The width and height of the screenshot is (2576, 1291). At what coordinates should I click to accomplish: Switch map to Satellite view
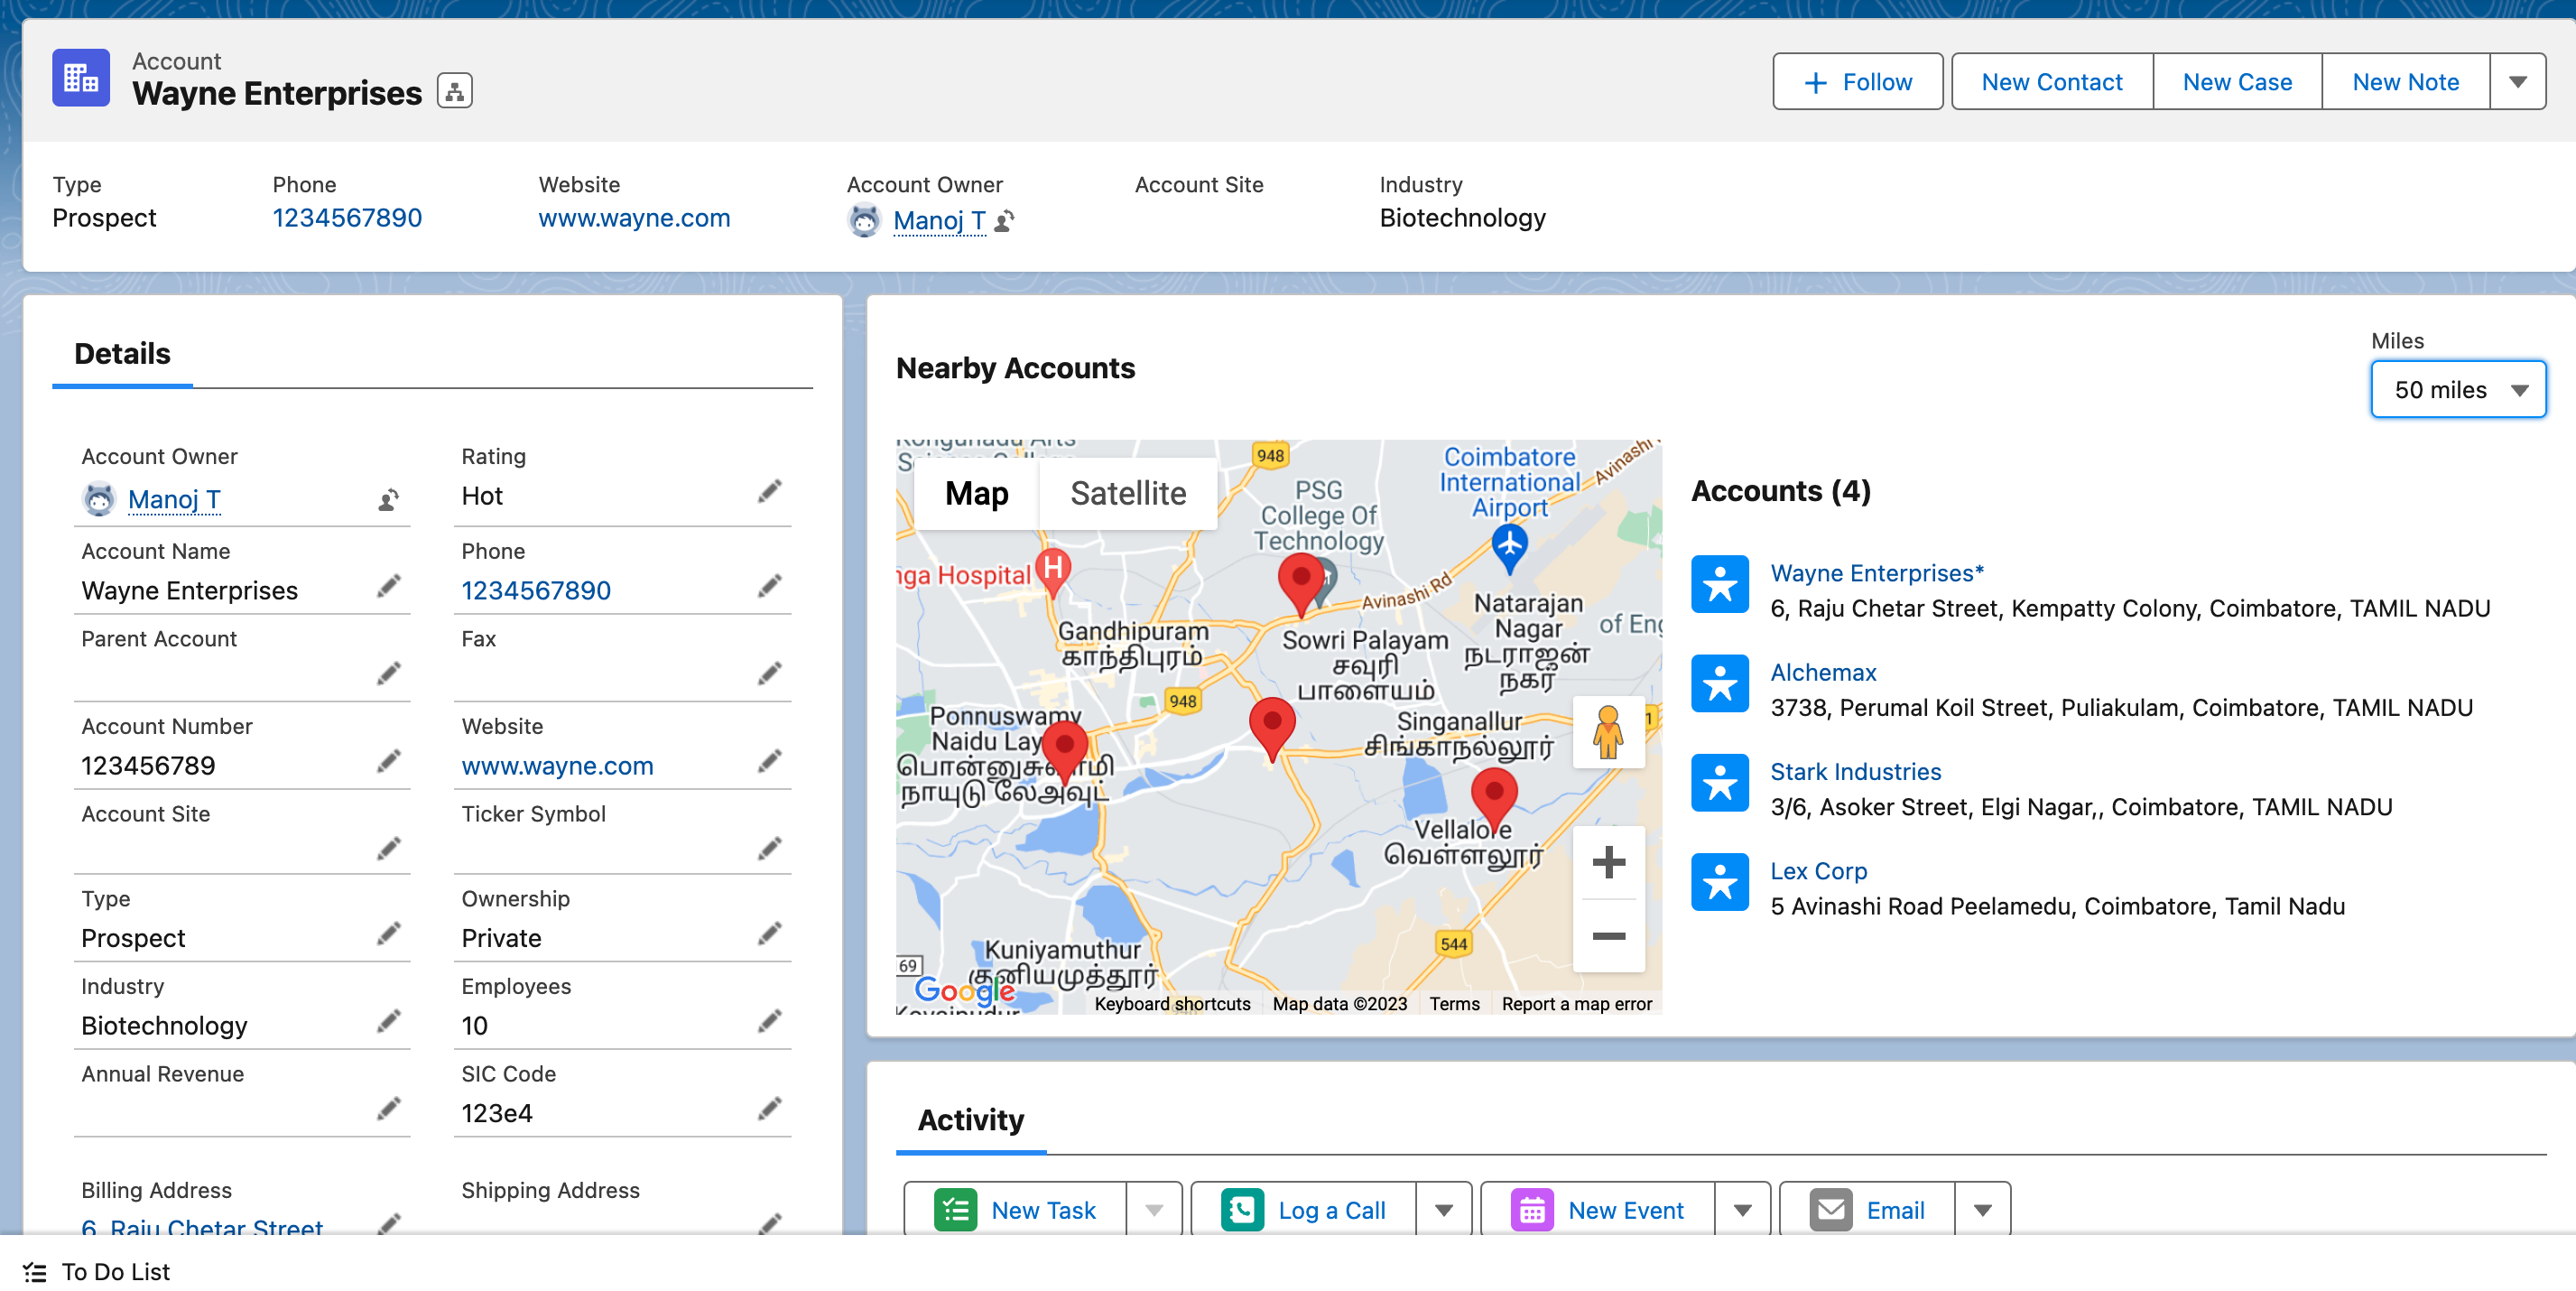pyautogui.click(x=1127, y=493)
